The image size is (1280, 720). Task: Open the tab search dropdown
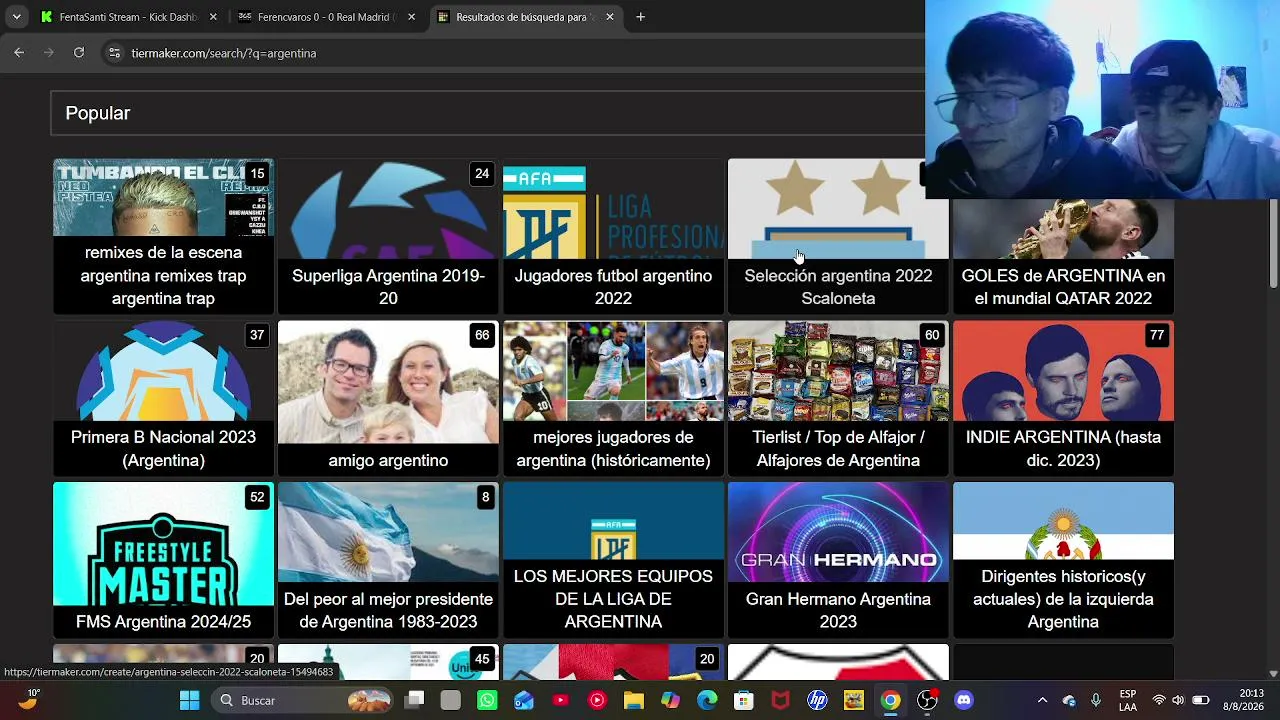(x=16, y=17)
